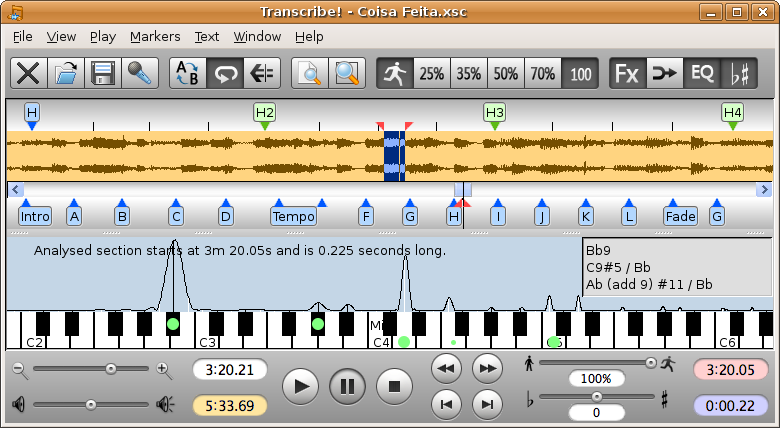
Task: Click the H4 marker above the waveform
Action: (733, 112)
